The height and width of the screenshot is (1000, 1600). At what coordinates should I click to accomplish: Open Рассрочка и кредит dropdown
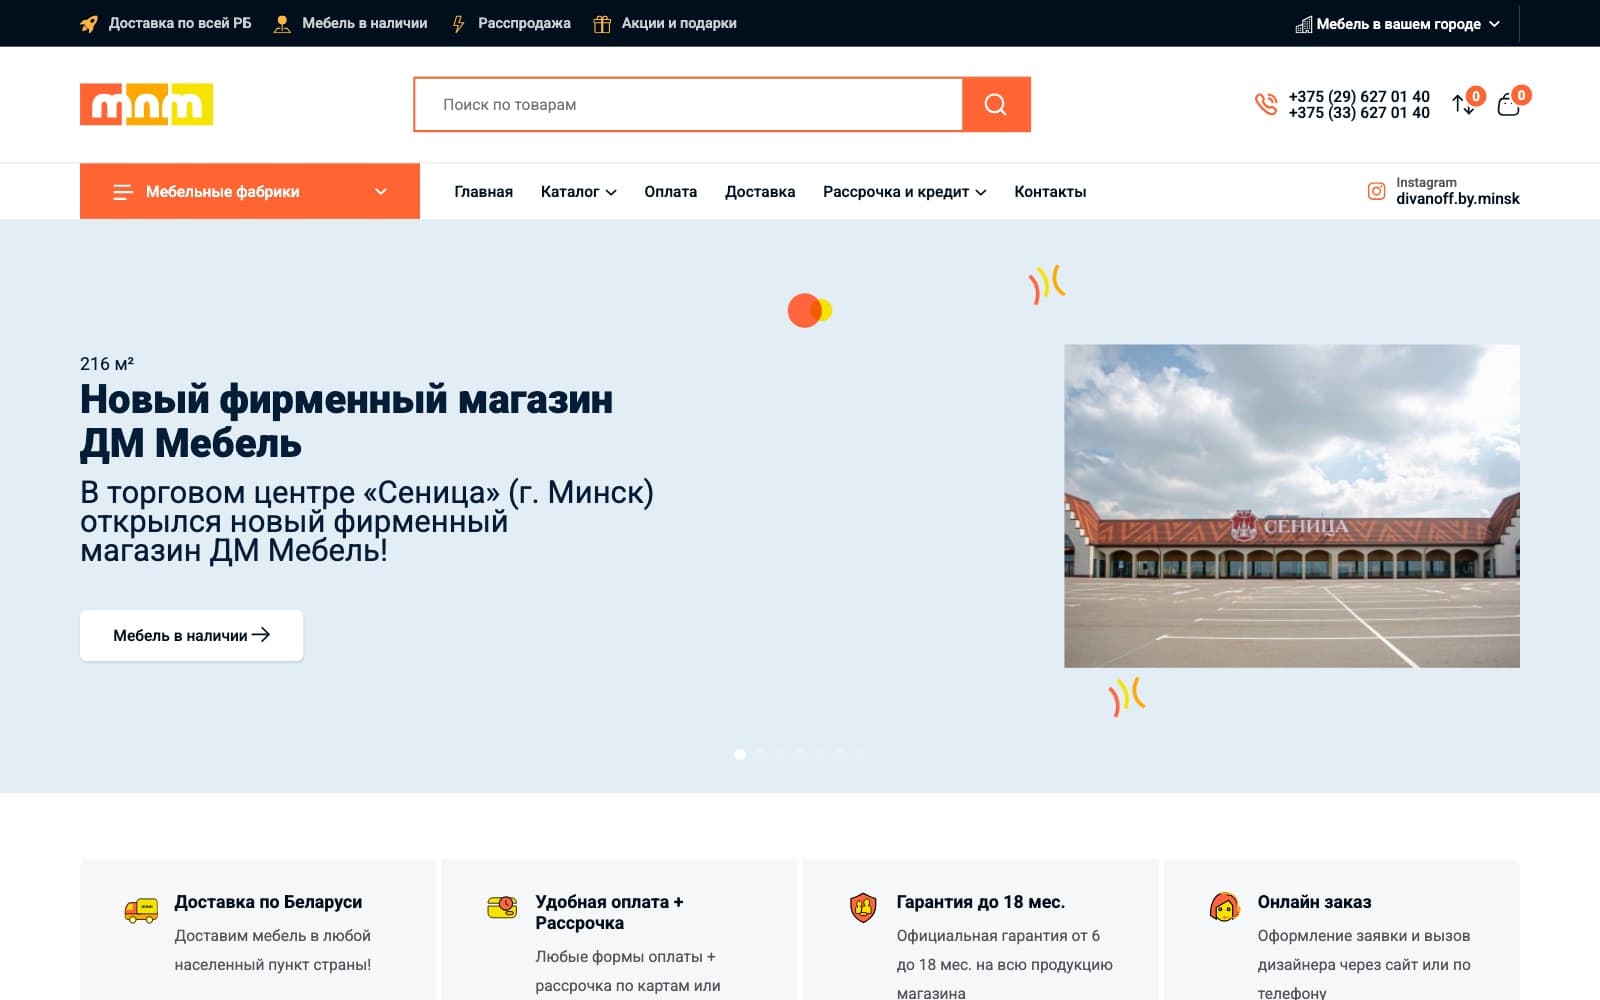click(x=904, y=192)
